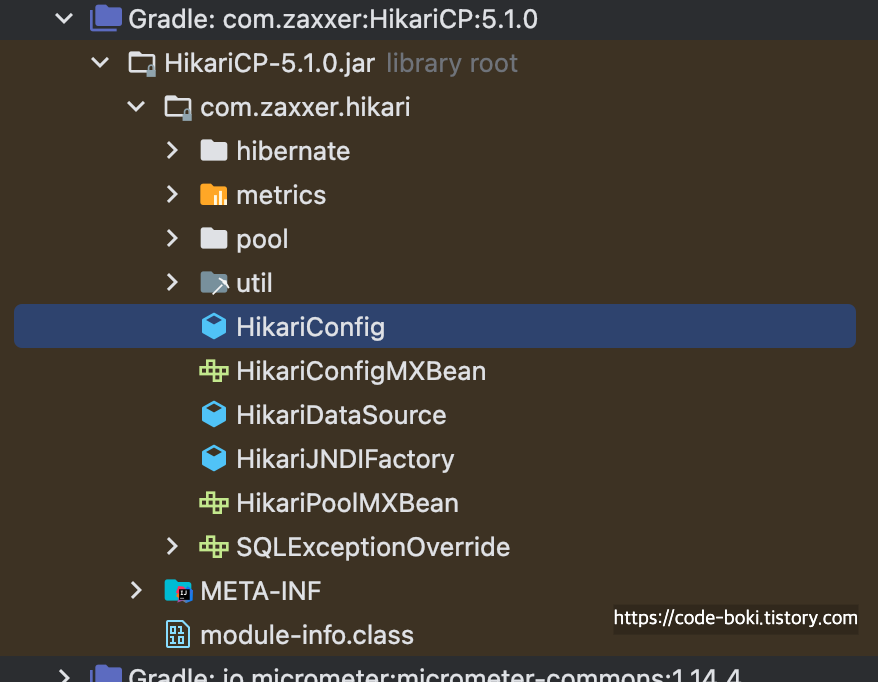Expand the util folder
Image resolution: width=878 pixels, height=682 pixels.
(172, 282)
